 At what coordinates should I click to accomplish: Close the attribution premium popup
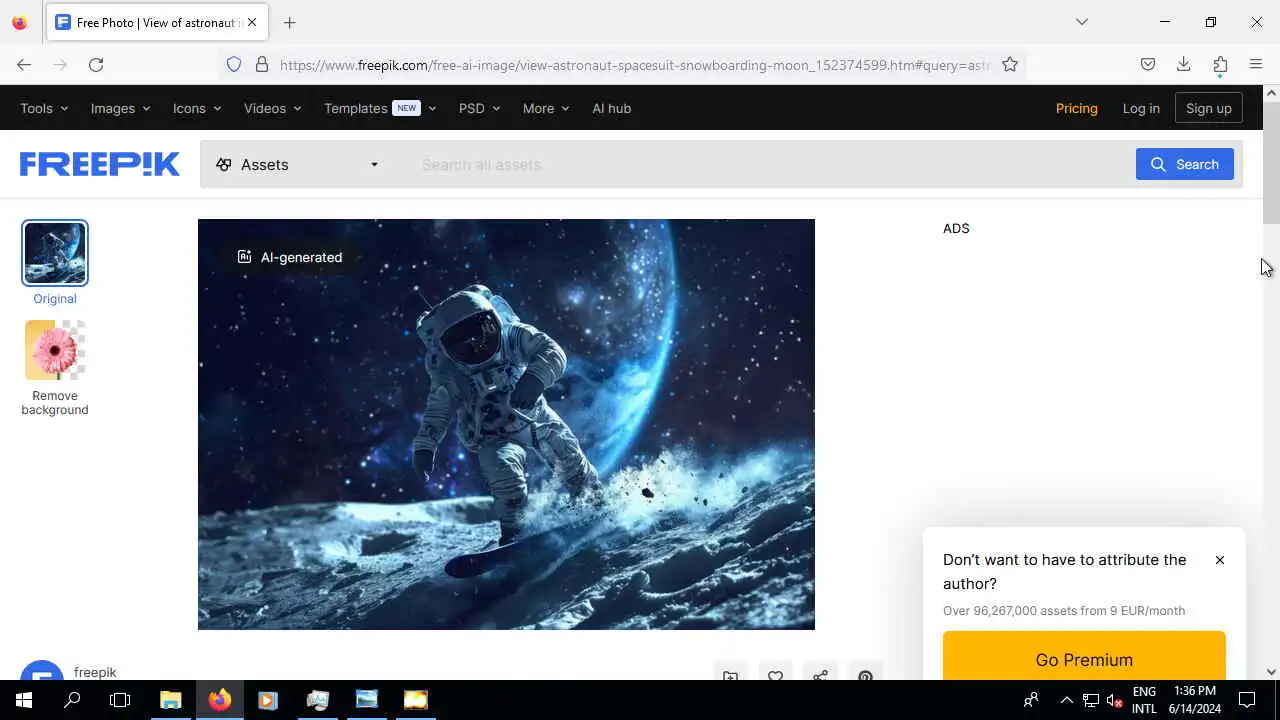tap(1219, 560)
